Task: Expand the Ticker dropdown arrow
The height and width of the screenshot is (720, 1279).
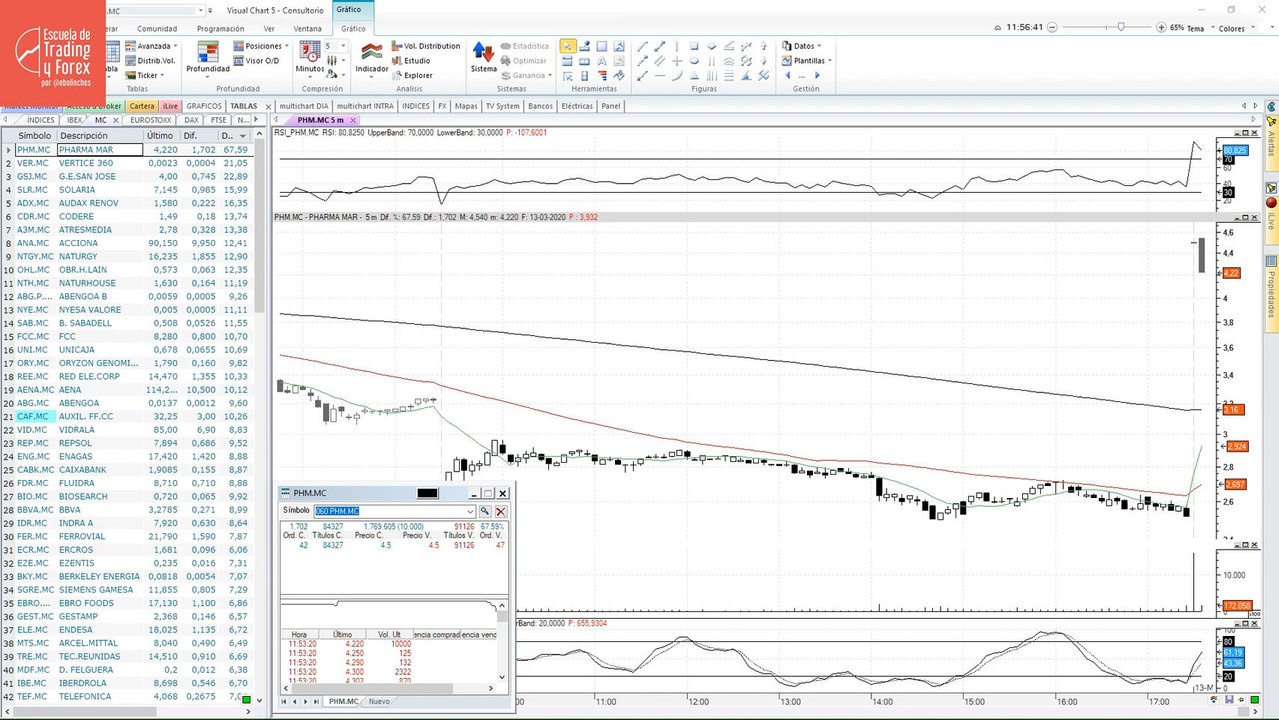Action: tap(162, 75)
